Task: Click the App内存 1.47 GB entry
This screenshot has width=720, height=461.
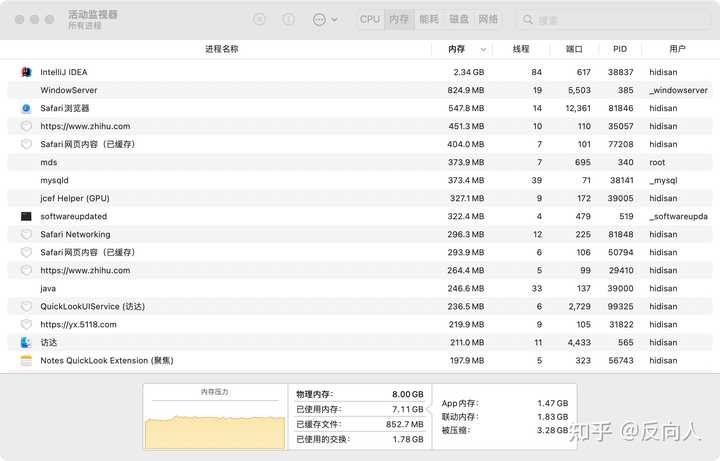Action: pos(505,403)
